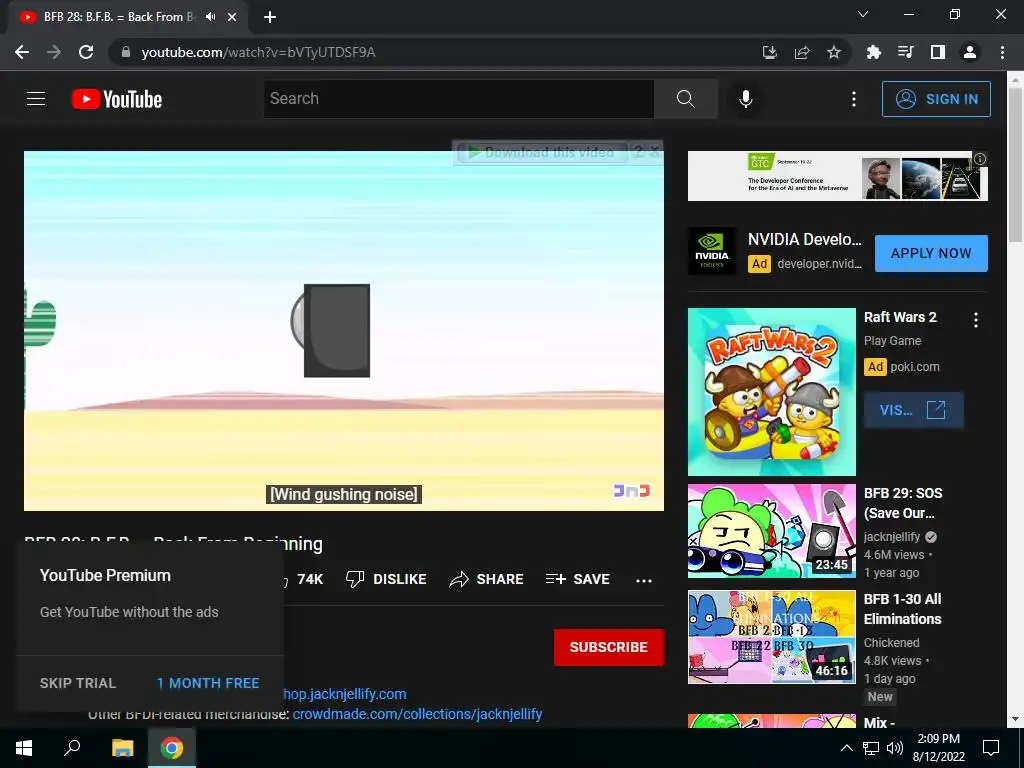Image resolution: width=1024 pixels, height=768 pixels.
Task: Open File Explorer from taskbar
Action: pos(122,748)
